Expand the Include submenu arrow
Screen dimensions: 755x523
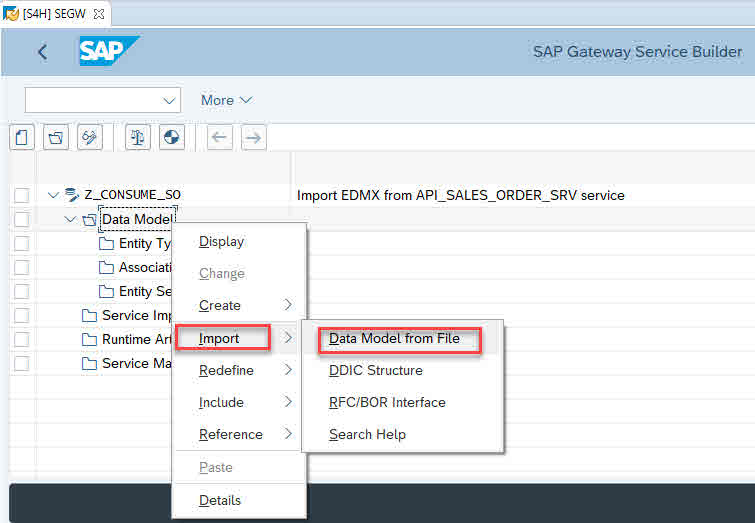288,402
